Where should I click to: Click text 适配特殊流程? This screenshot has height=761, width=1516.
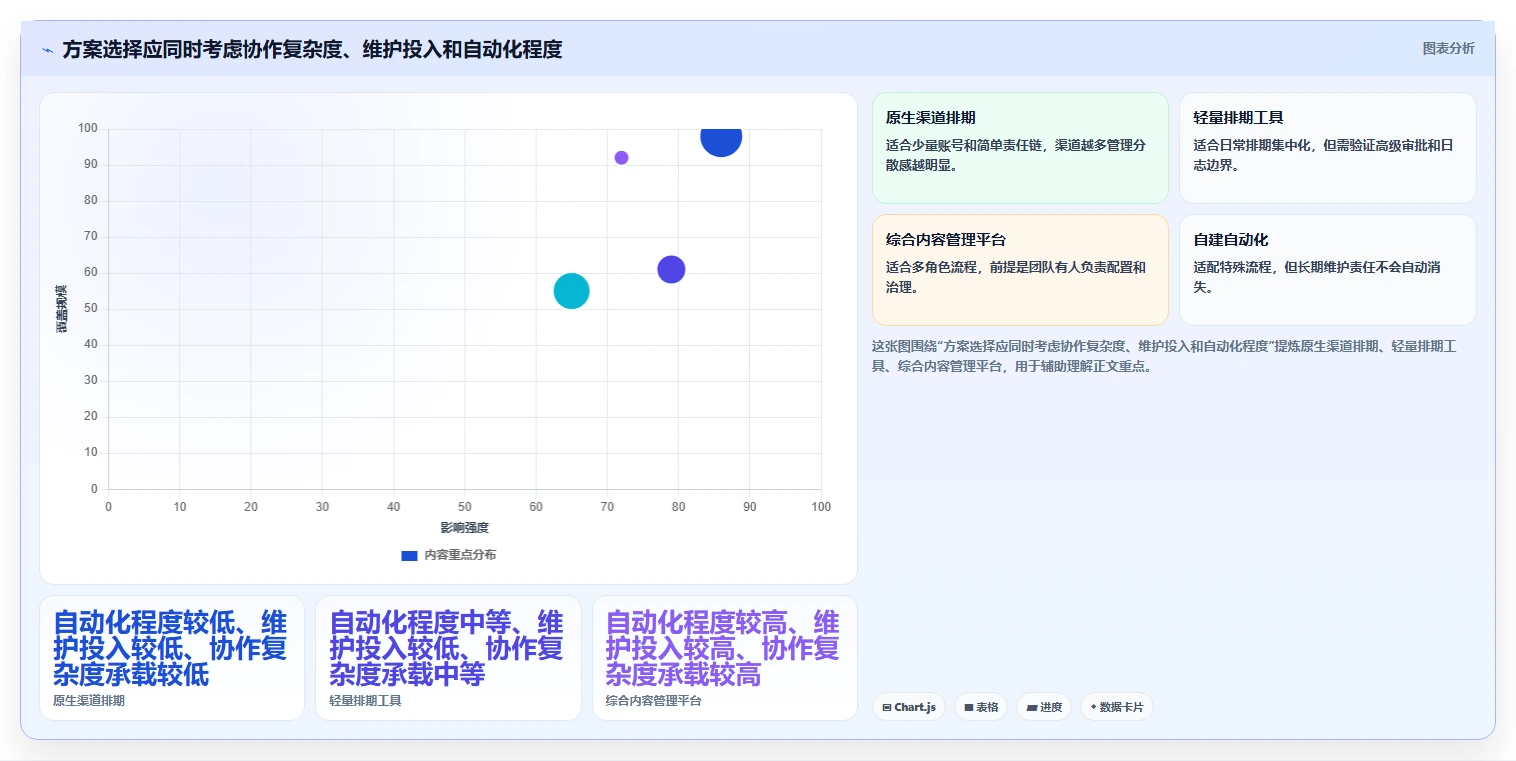pyautogui.click(x=1317, y=277)
